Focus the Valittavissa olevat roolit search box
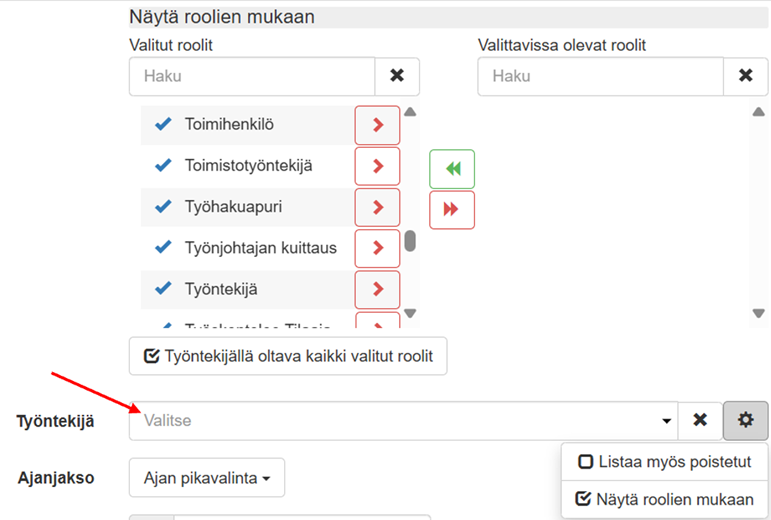Image resolution: width=771 pixels, height=520 pixels. 600,76
